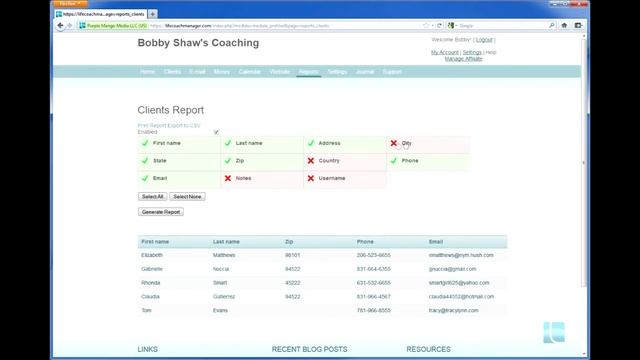Click the Last name column header

point(226,242)
